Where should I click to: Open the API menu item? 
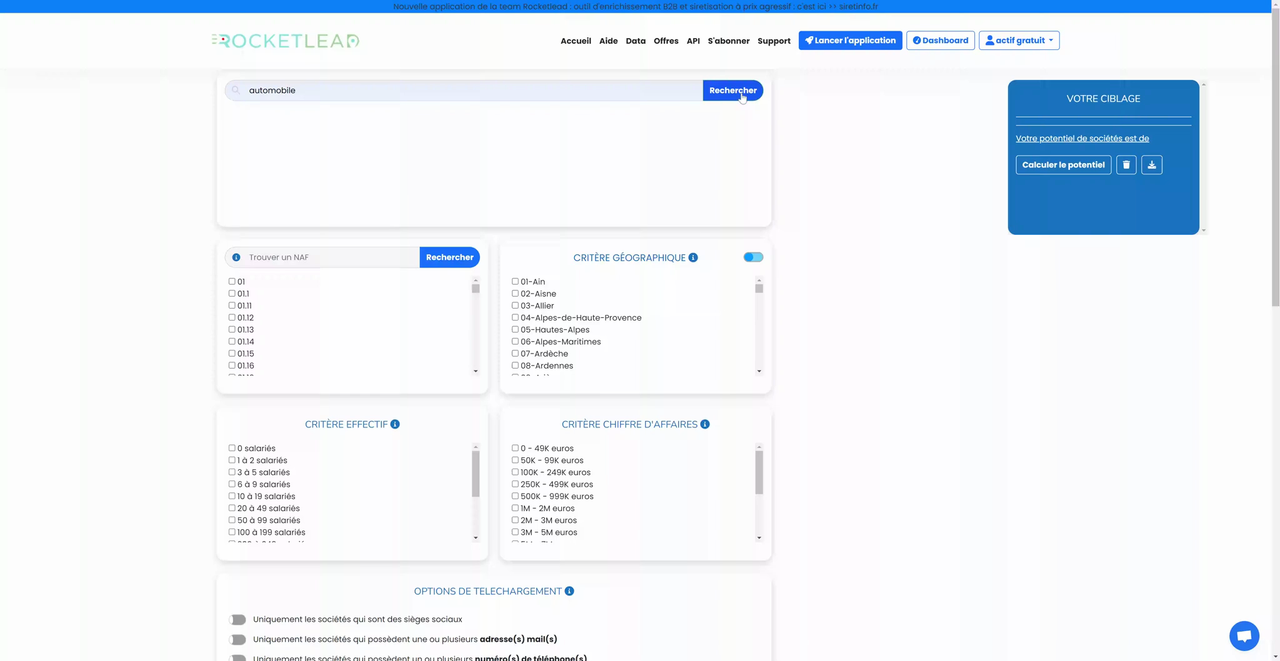click(693, 41)
